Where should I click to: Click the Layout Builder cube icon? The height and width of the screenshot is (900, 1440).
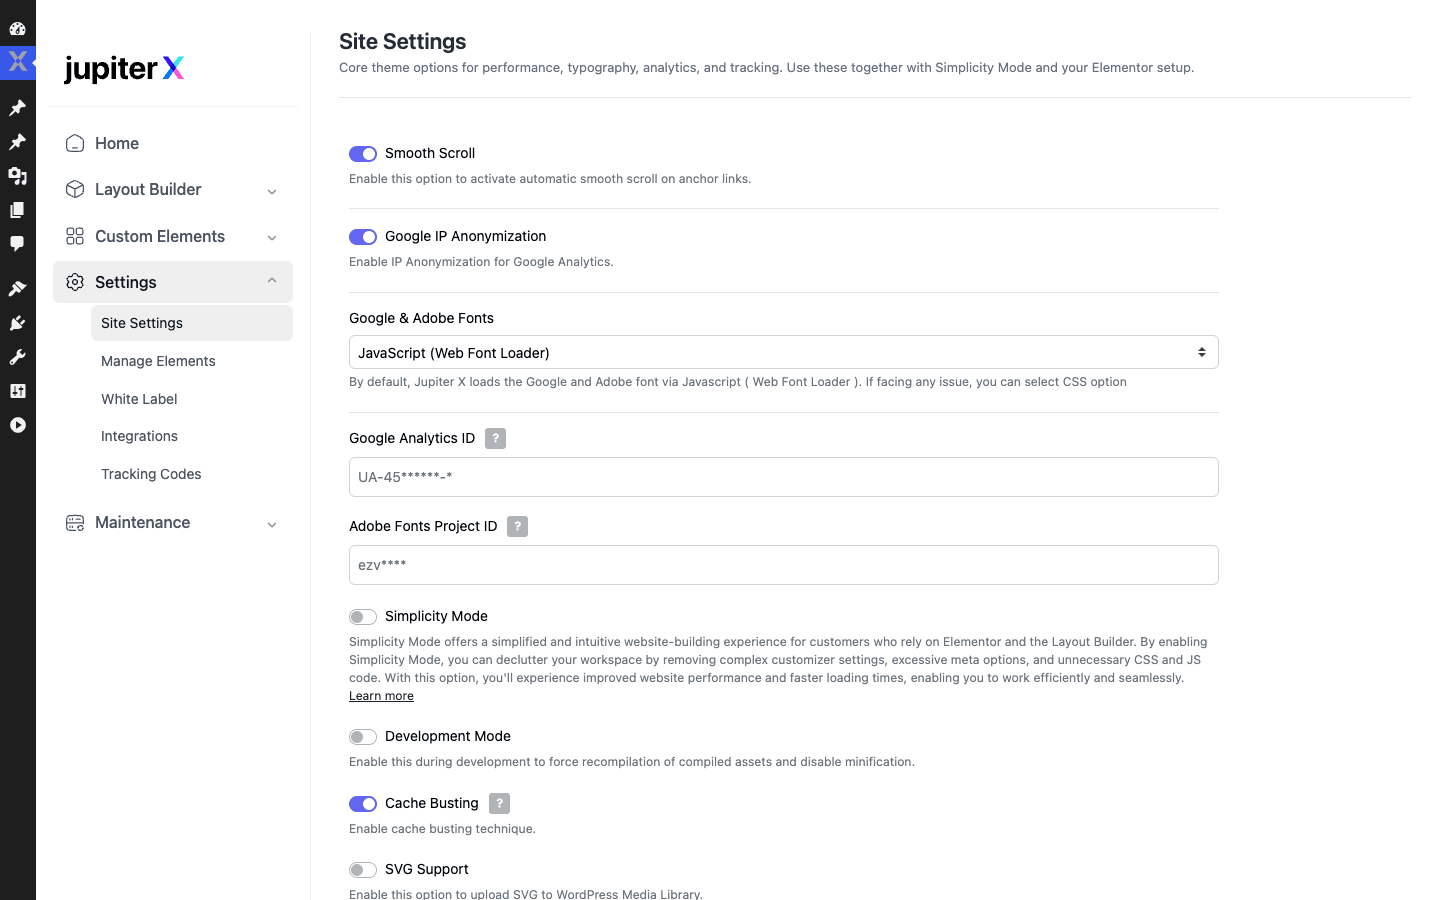(75, 189)
